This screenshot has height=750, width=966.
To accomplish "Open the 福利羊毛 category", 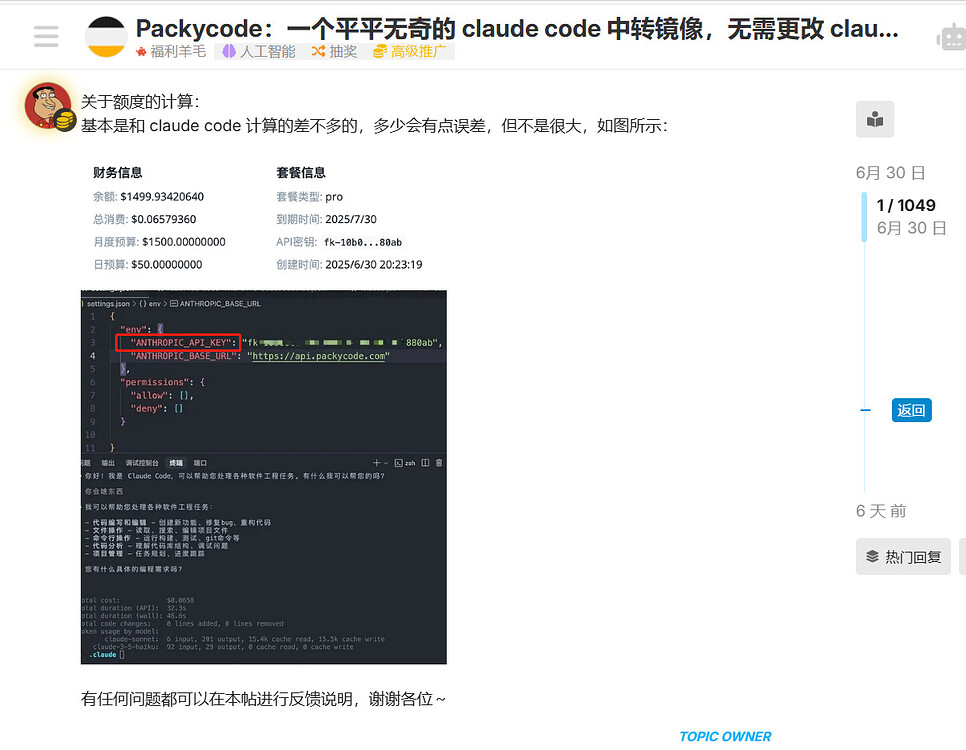I will tap(171, 51).
